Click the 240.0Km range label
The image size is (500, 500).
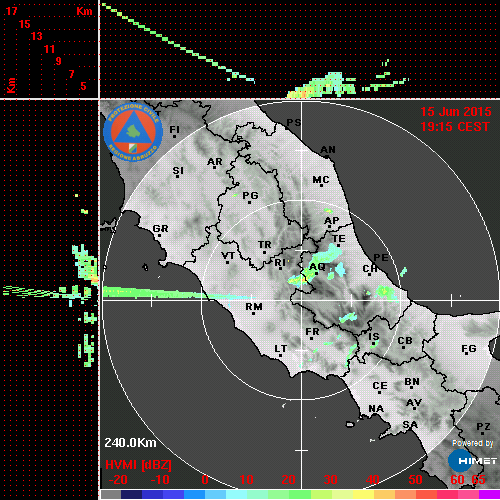pyautogui.click(x=130, y=443)
